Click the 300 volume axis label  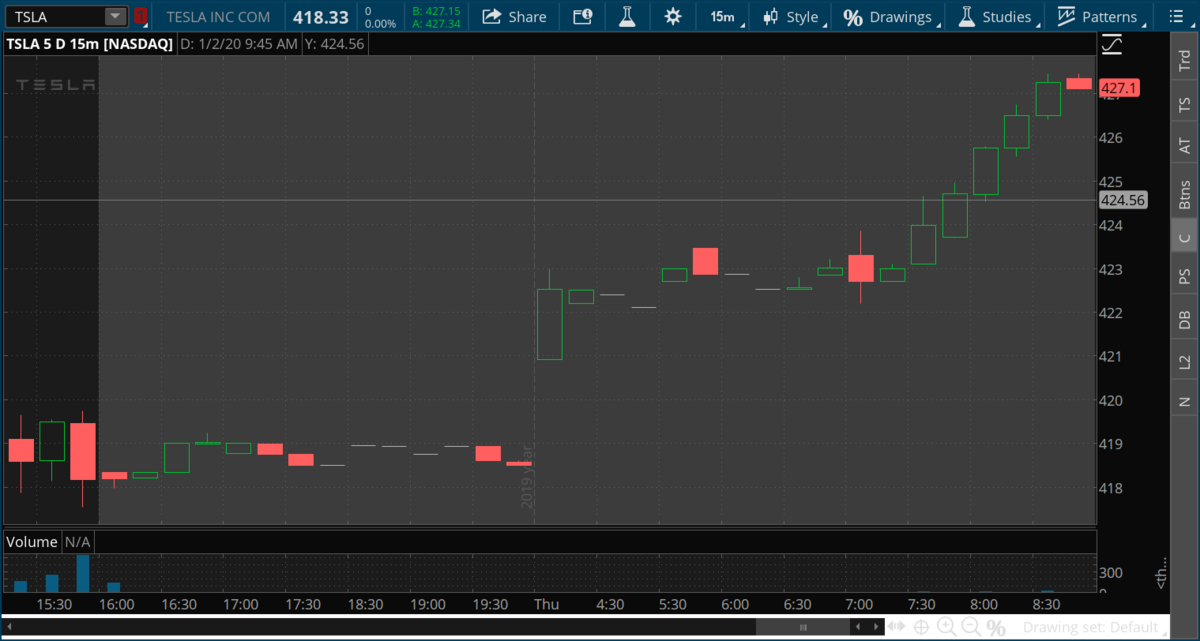click(x=1110, y=574)
